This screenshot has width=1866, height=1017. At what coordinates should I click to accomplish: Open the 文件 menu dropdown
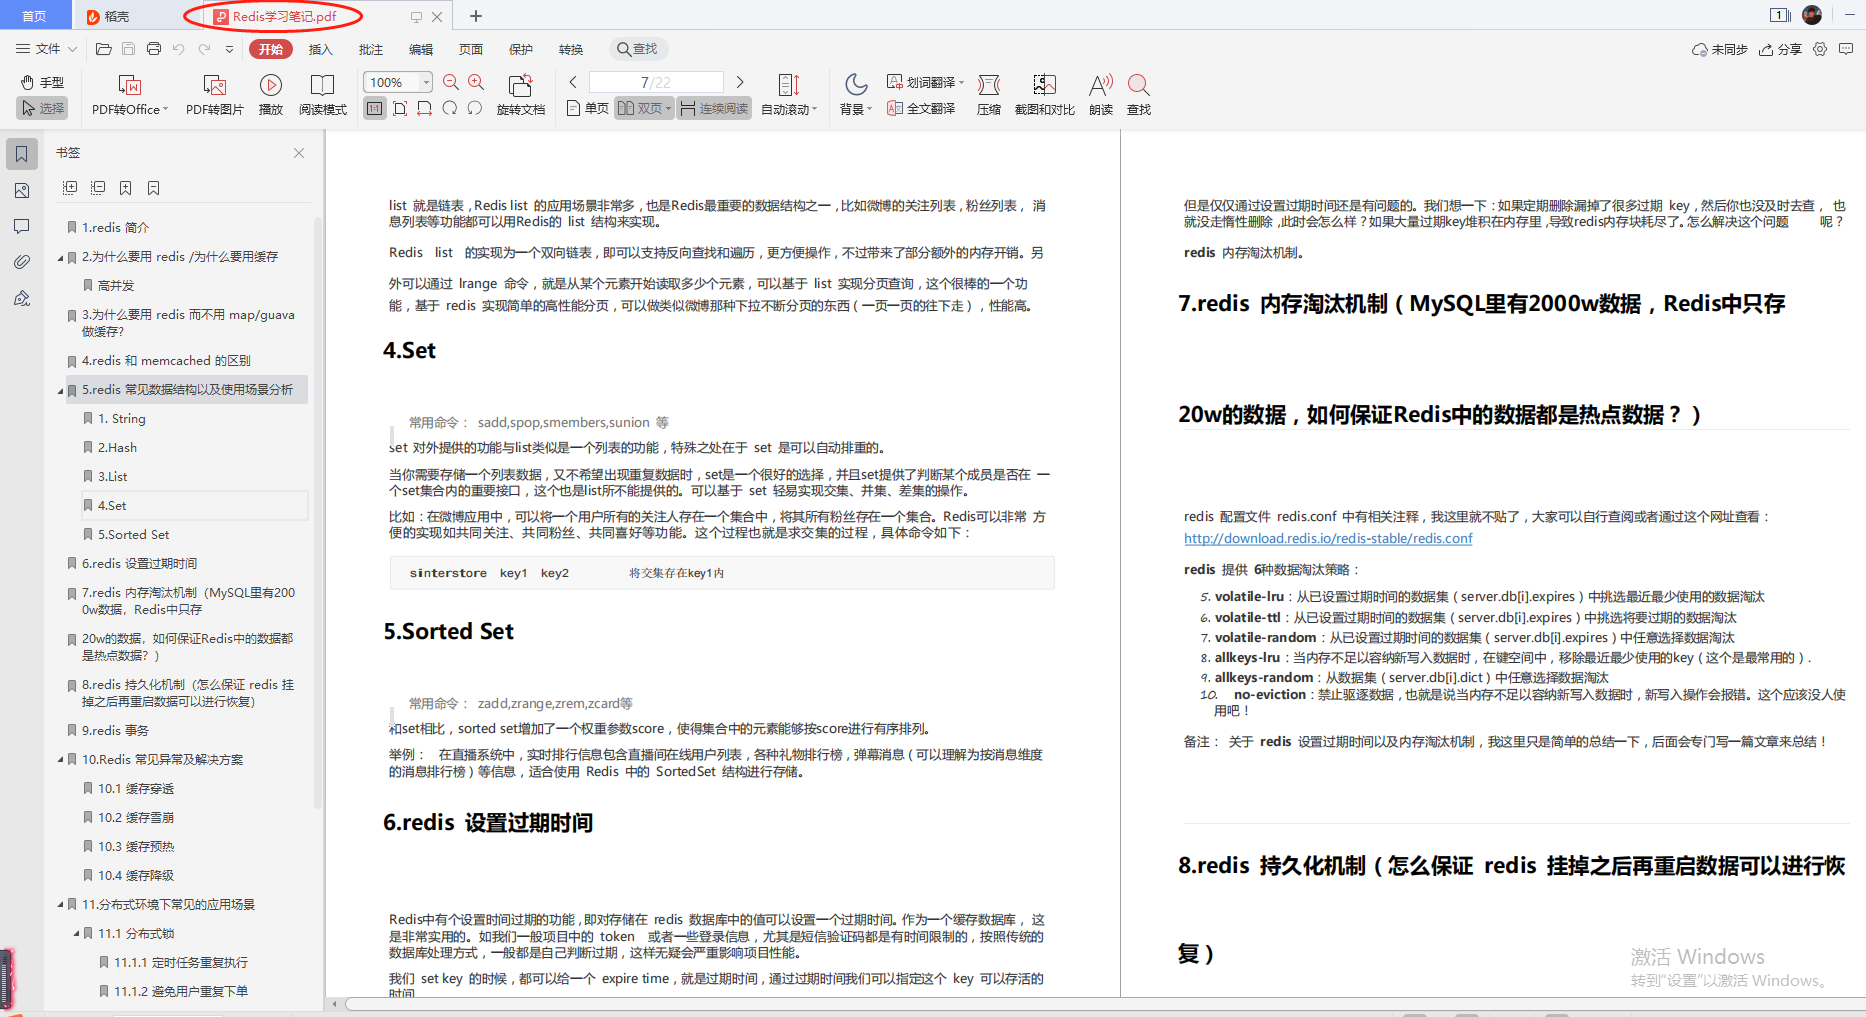point(47,49)
